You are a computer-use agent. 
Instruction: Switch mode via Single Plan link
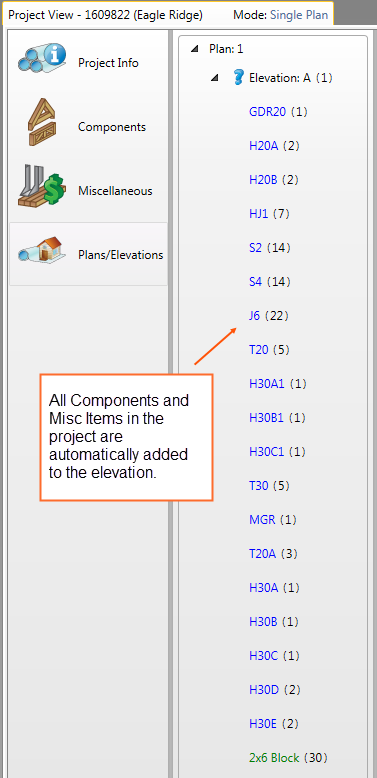pos(299,15)
